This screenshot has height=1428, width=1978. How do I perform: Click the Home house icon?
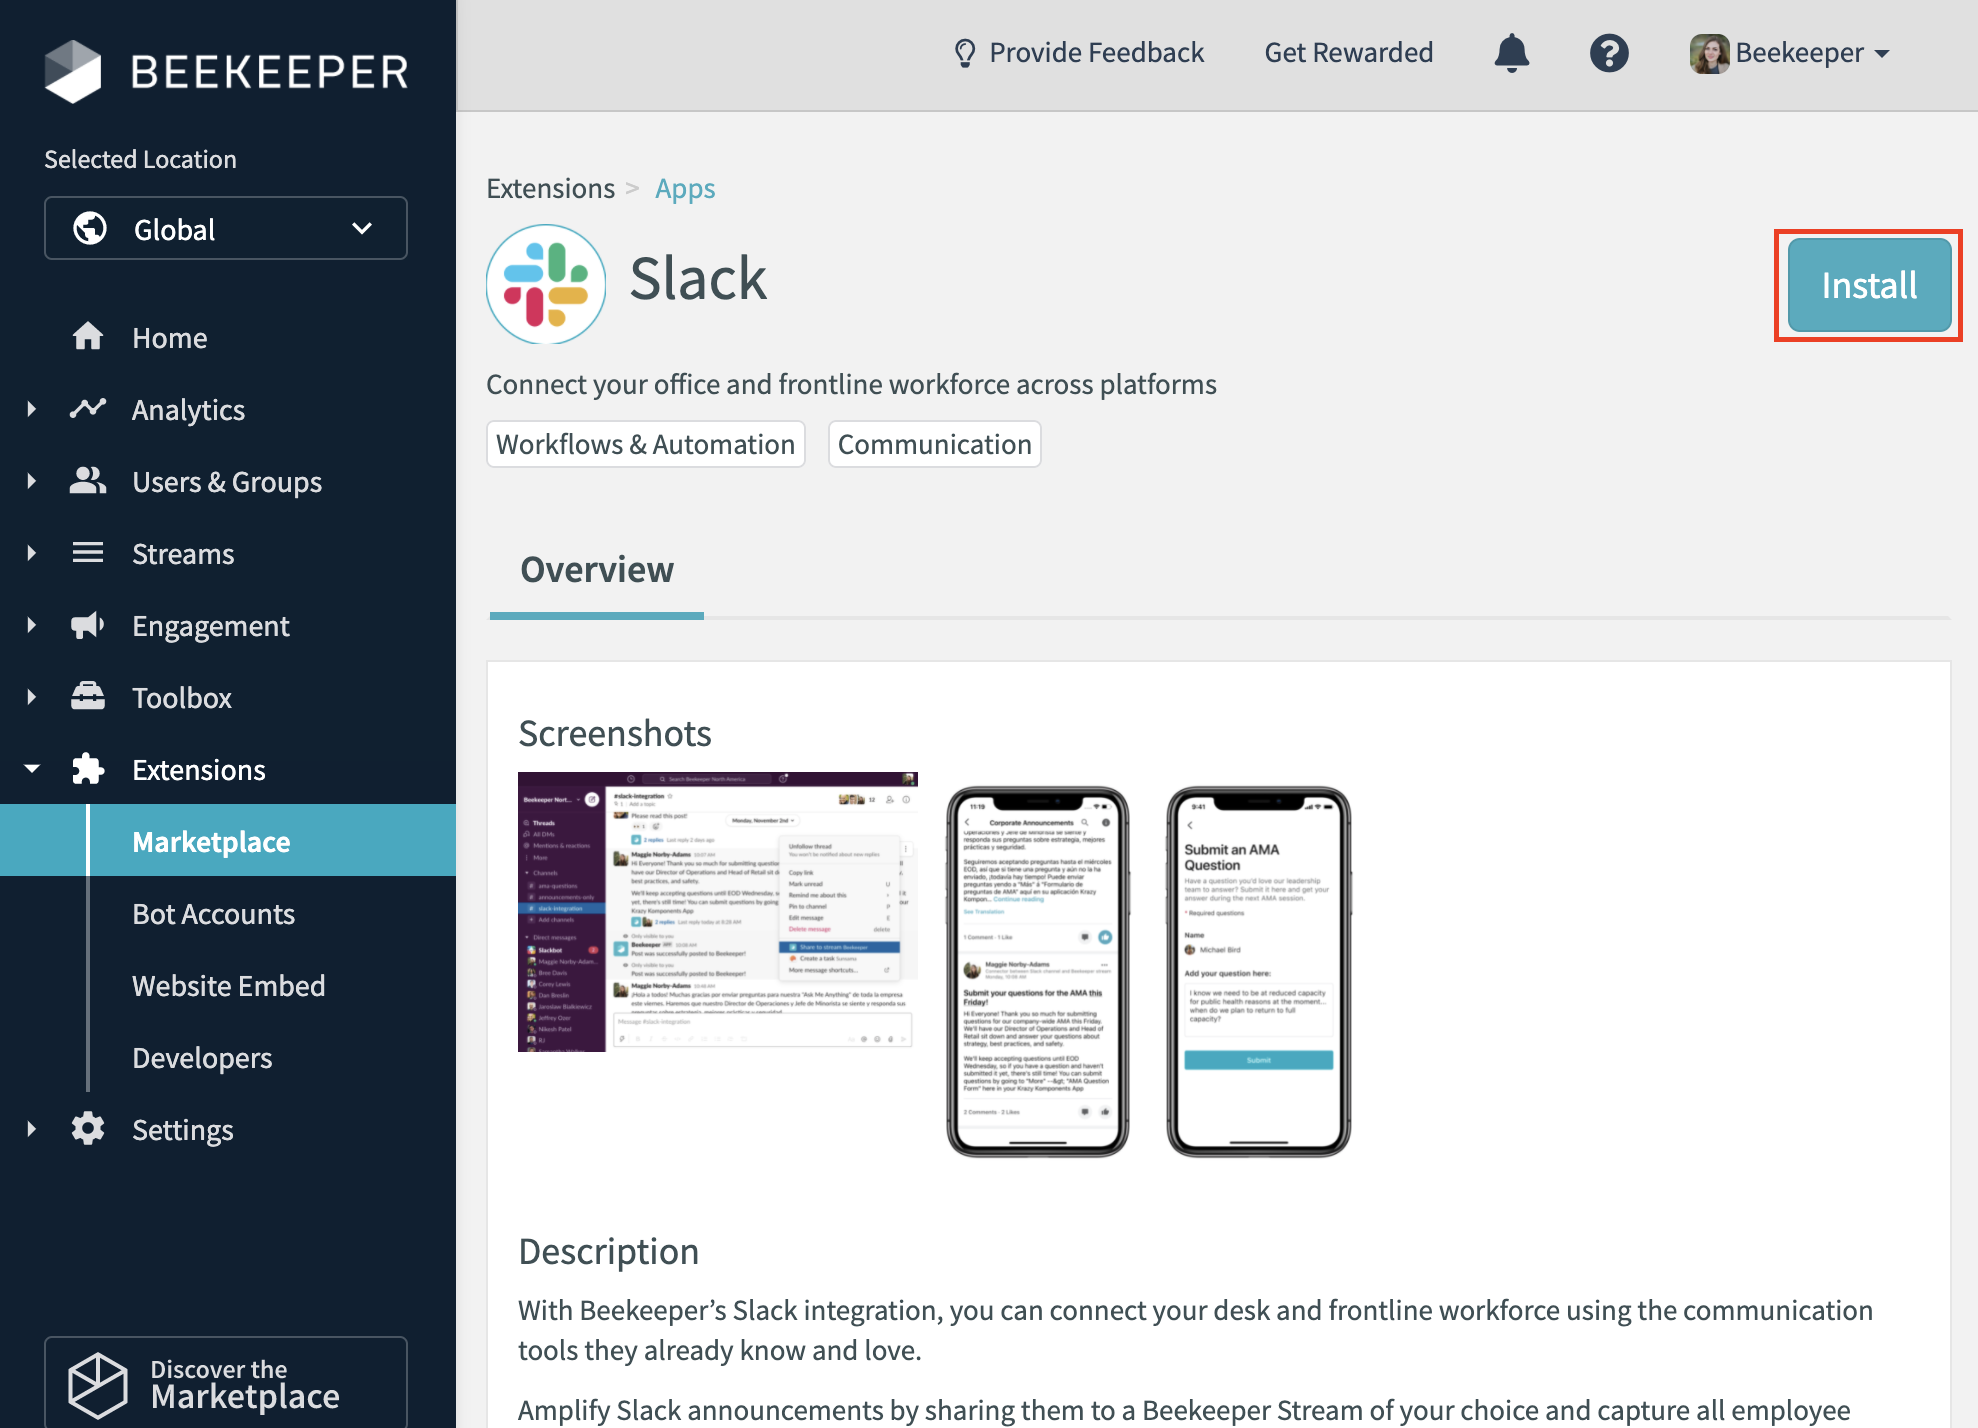click(x=88, y=337)
